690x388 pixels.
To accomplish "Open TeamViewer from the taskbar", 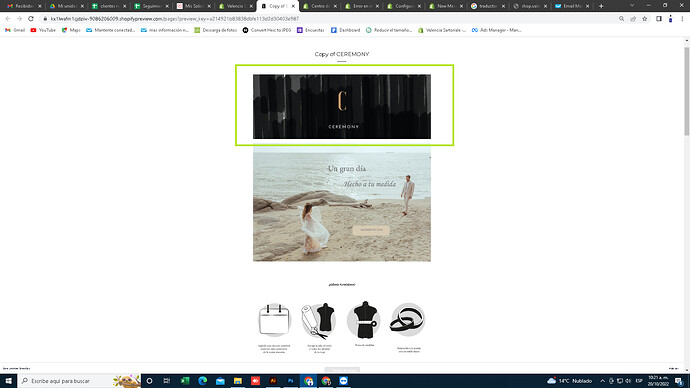I will pos(344,381).
